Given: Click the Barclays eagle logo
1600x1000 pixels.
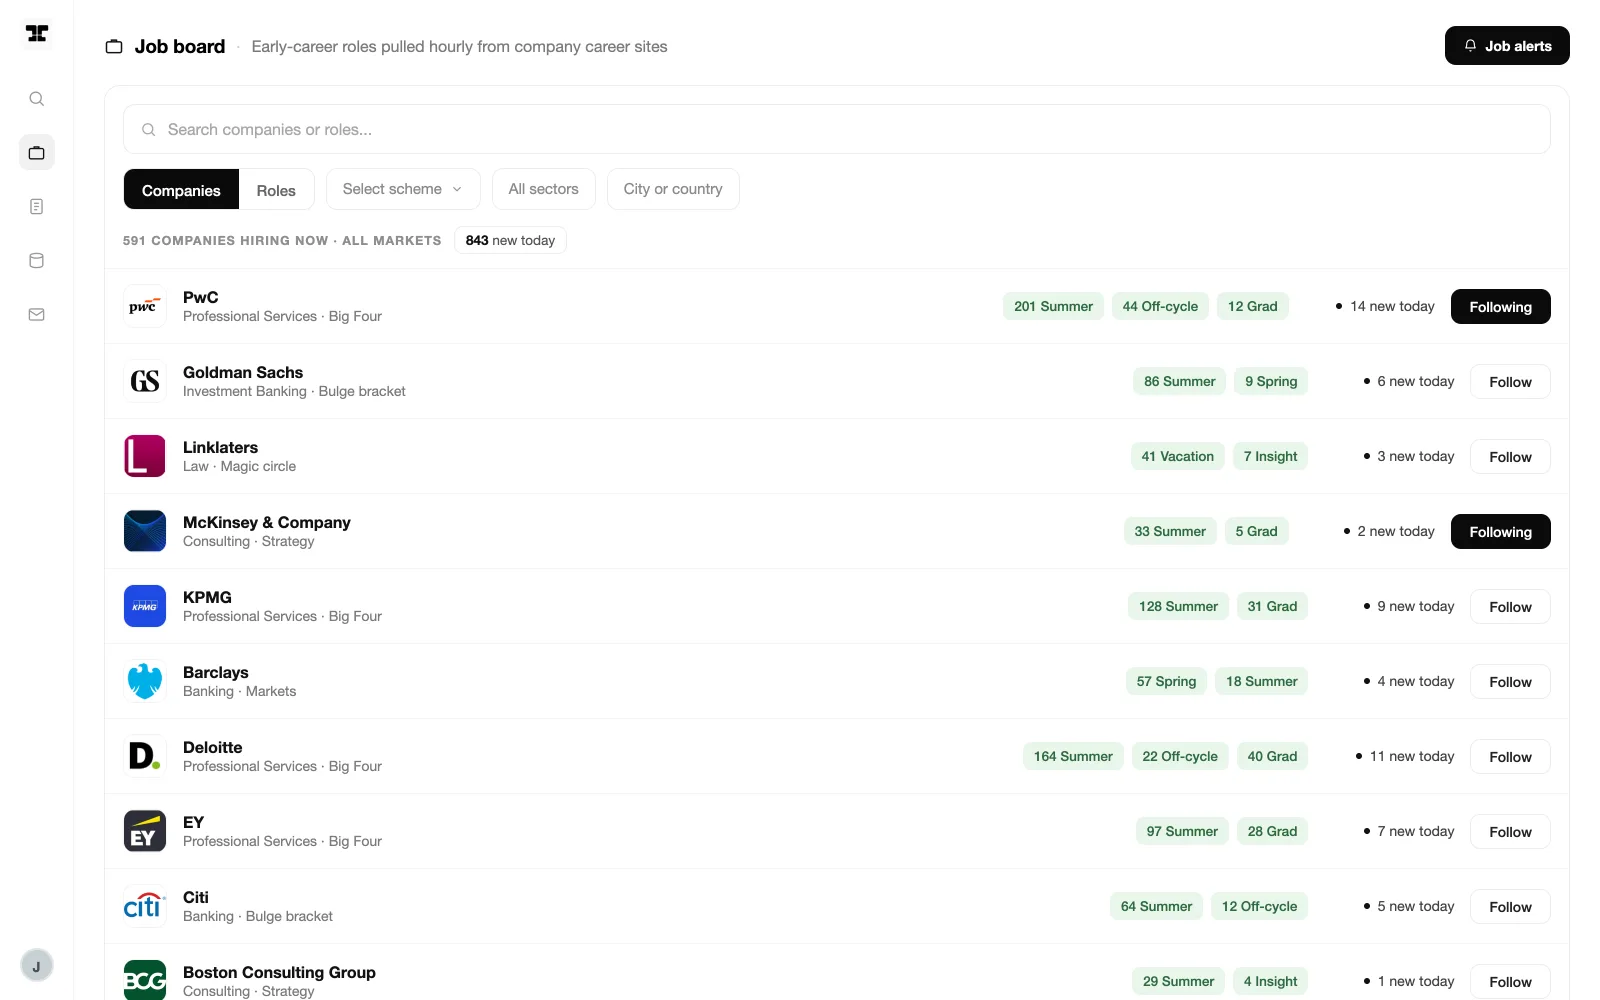Looking at the screenshot, I should [x=145, y=681].
